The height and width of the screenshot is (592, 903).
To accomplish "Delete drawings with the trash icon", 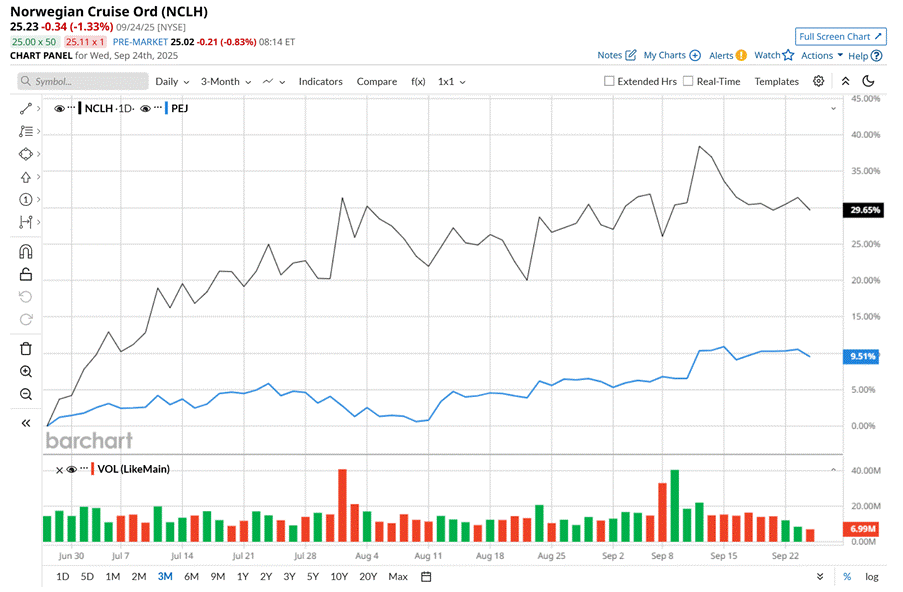I will point(25,349).
